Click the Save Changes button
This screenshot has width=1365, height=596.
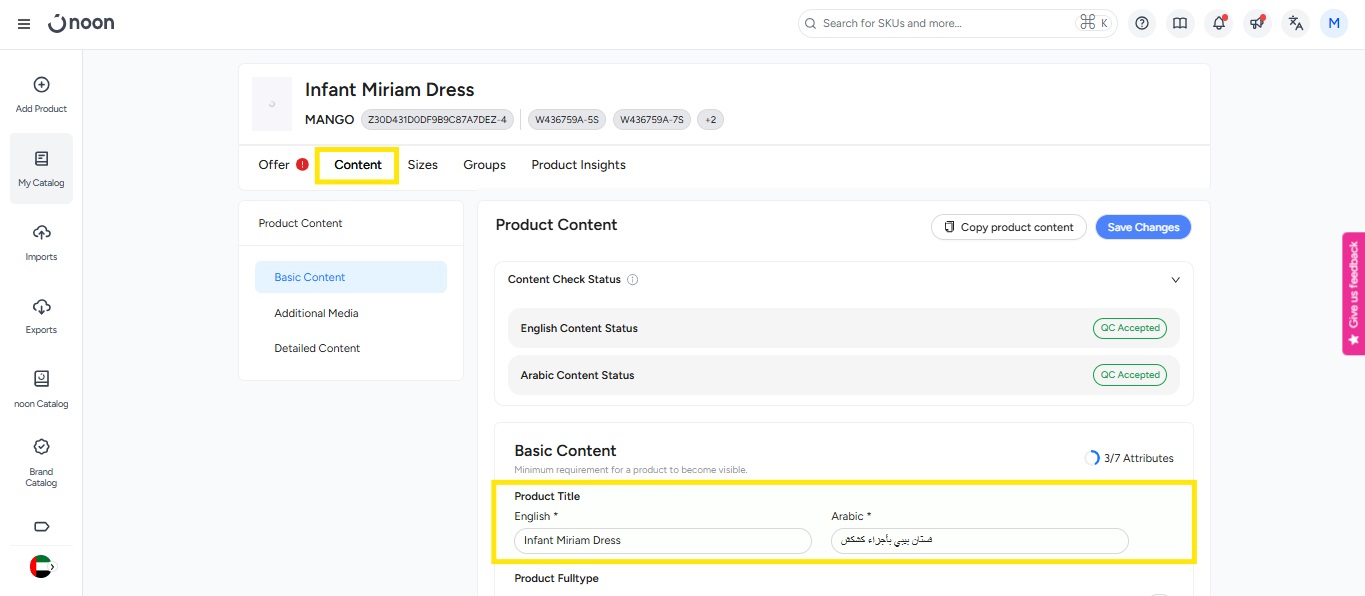pyautogui.click(x=1143, y=227)
